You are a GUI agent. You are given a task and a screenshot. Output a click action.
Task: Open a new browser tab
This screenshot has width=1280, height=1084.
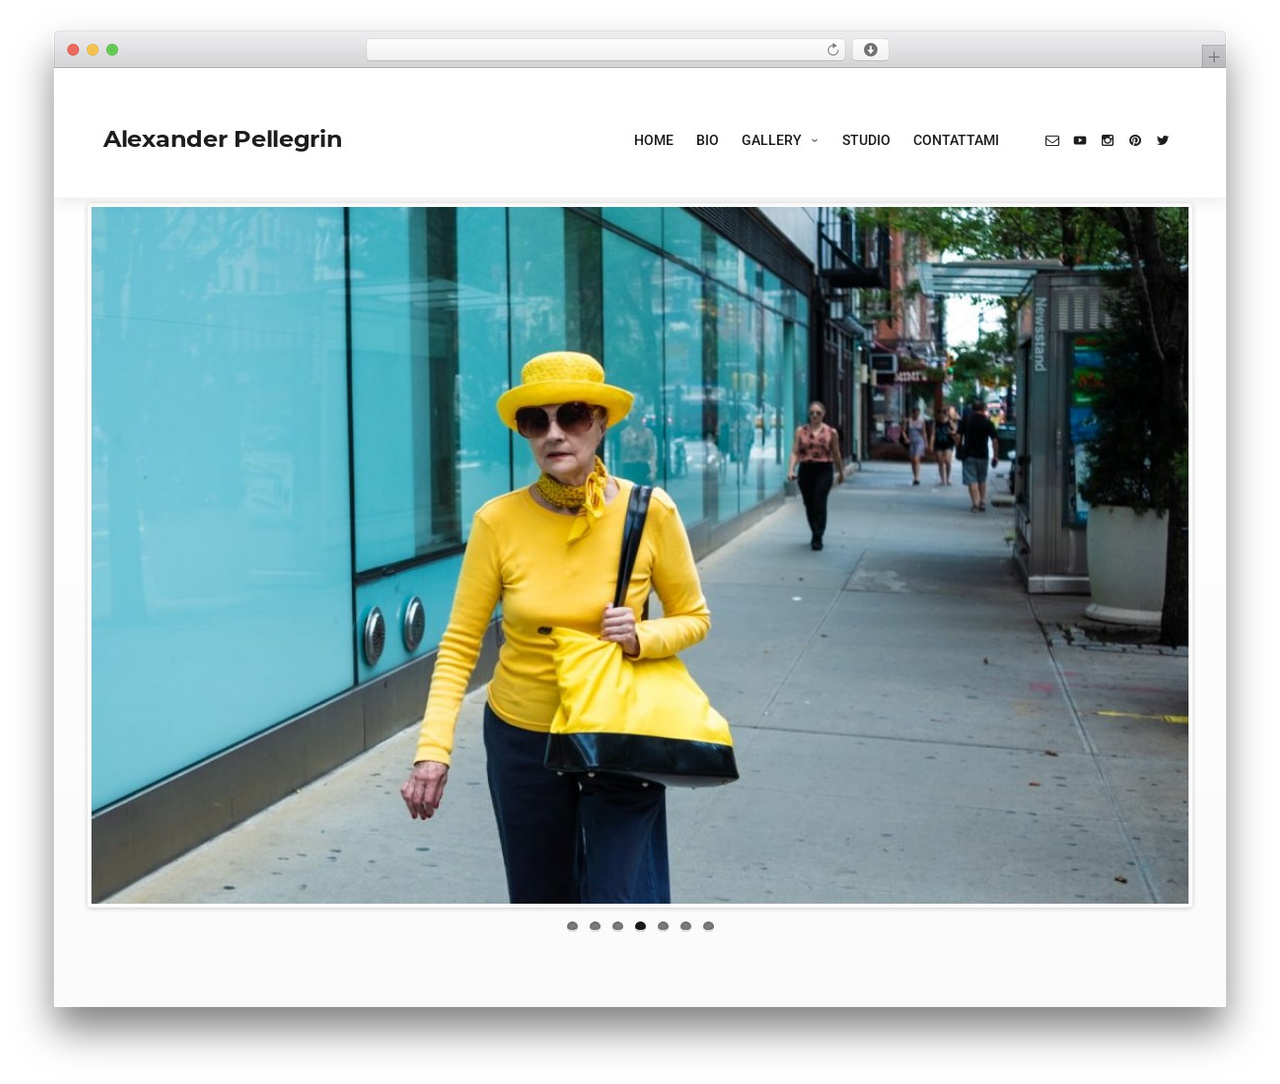[x=1213, y=57]
